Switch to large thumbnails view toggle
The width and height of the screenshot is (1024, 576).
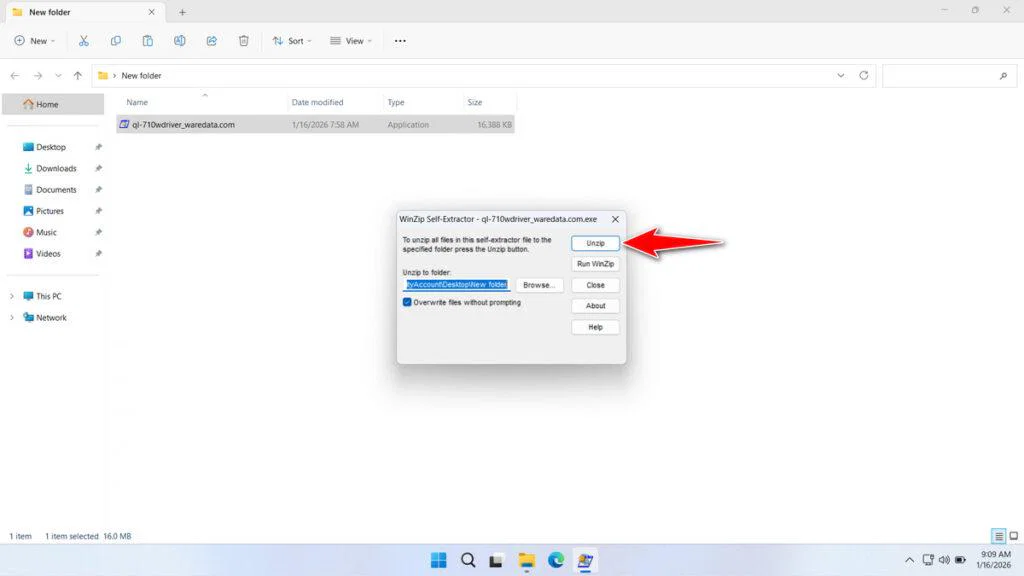point(1013,537)
